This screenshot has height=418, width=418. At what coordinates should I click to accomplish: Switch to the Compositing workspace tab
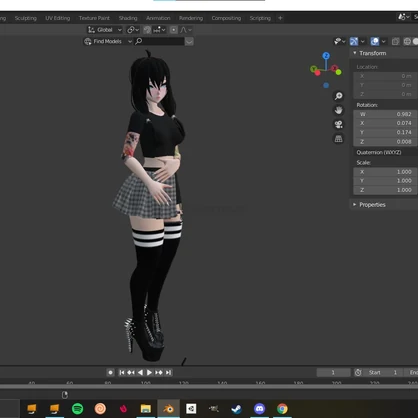point(226,18)
